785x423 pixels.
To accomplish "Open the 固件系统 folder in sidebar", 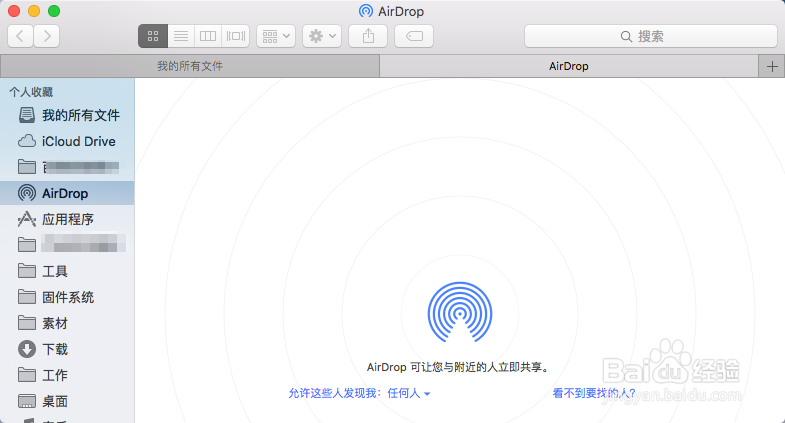I will pos(67,297).
